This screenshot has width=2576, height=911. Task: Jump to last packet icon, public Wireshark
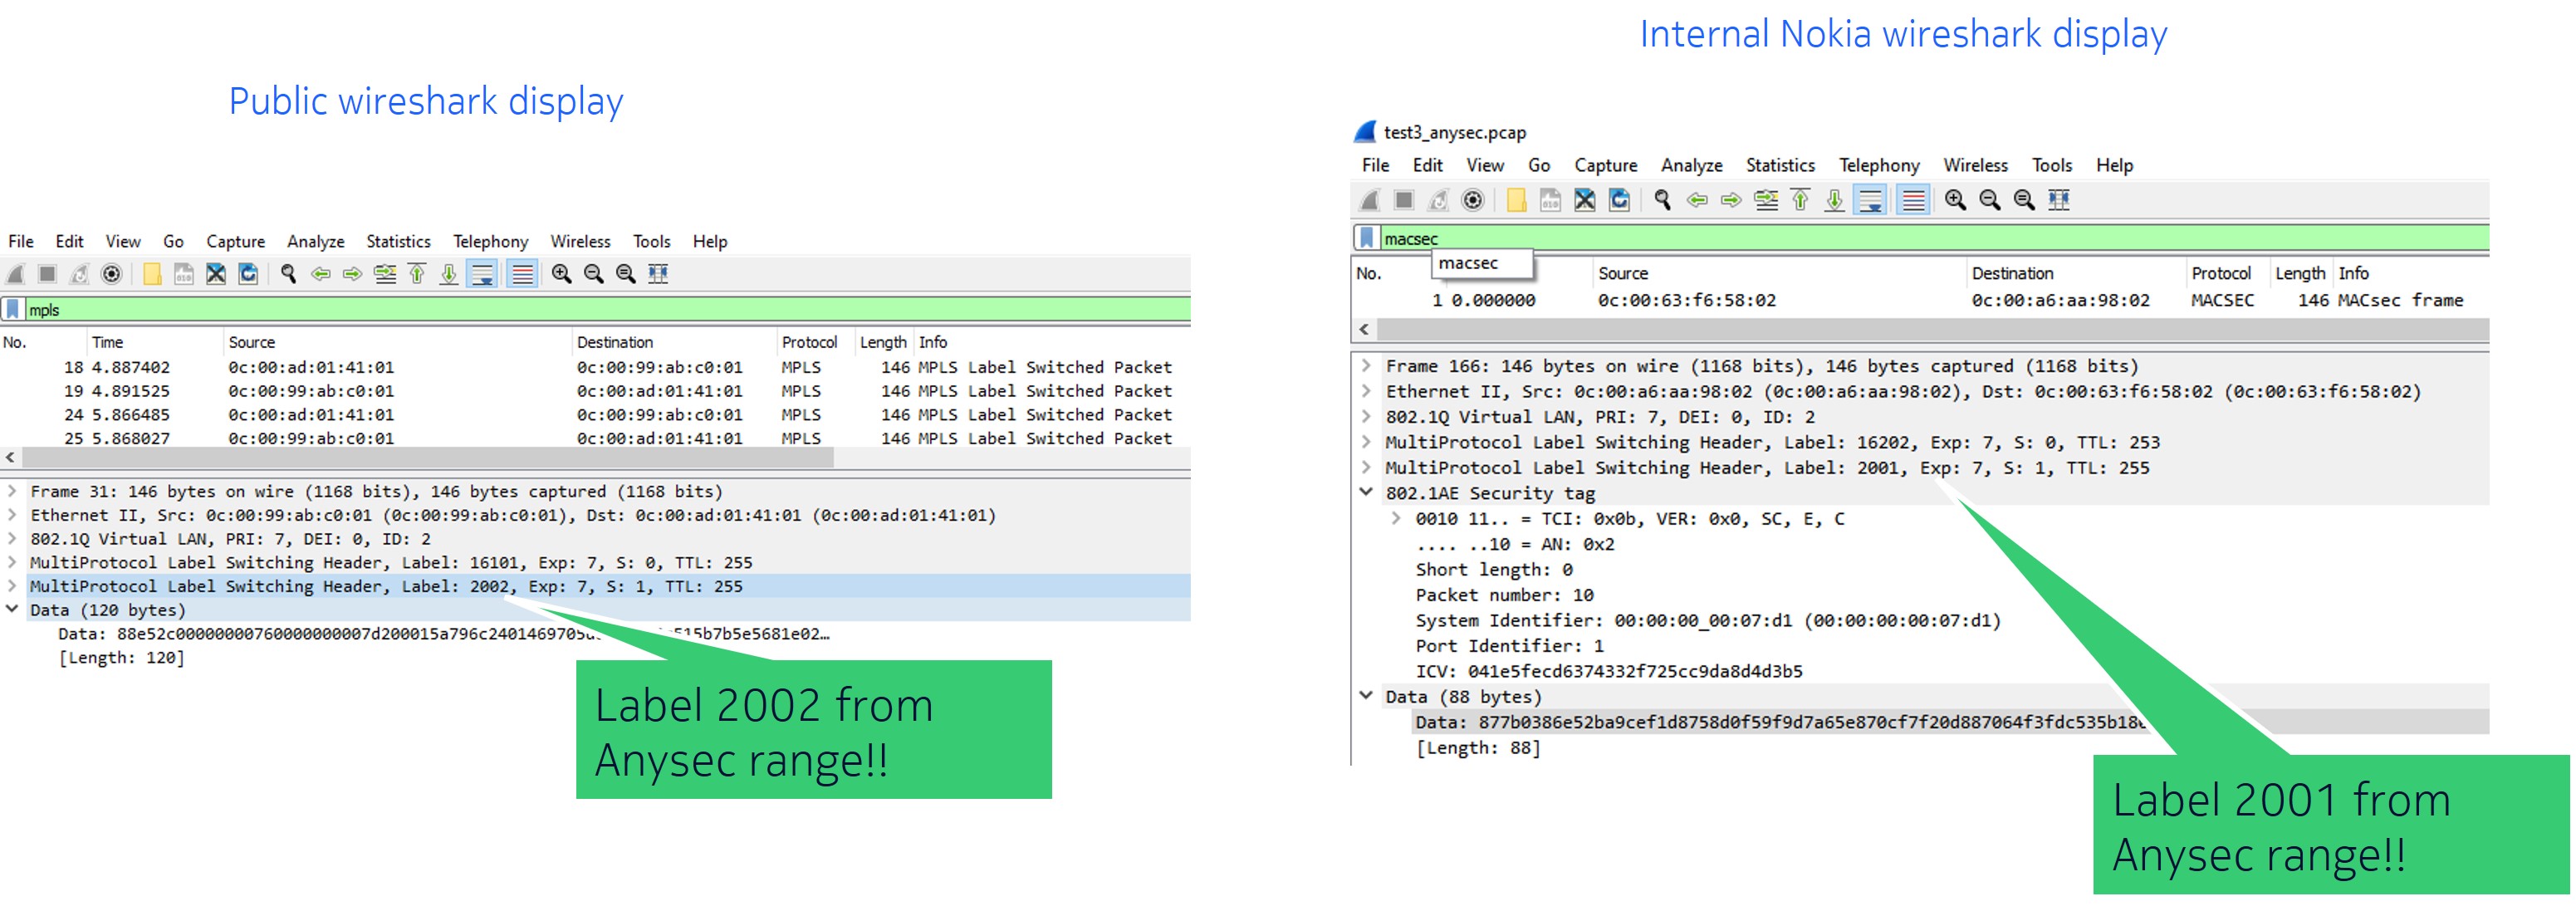pos(449,274)
